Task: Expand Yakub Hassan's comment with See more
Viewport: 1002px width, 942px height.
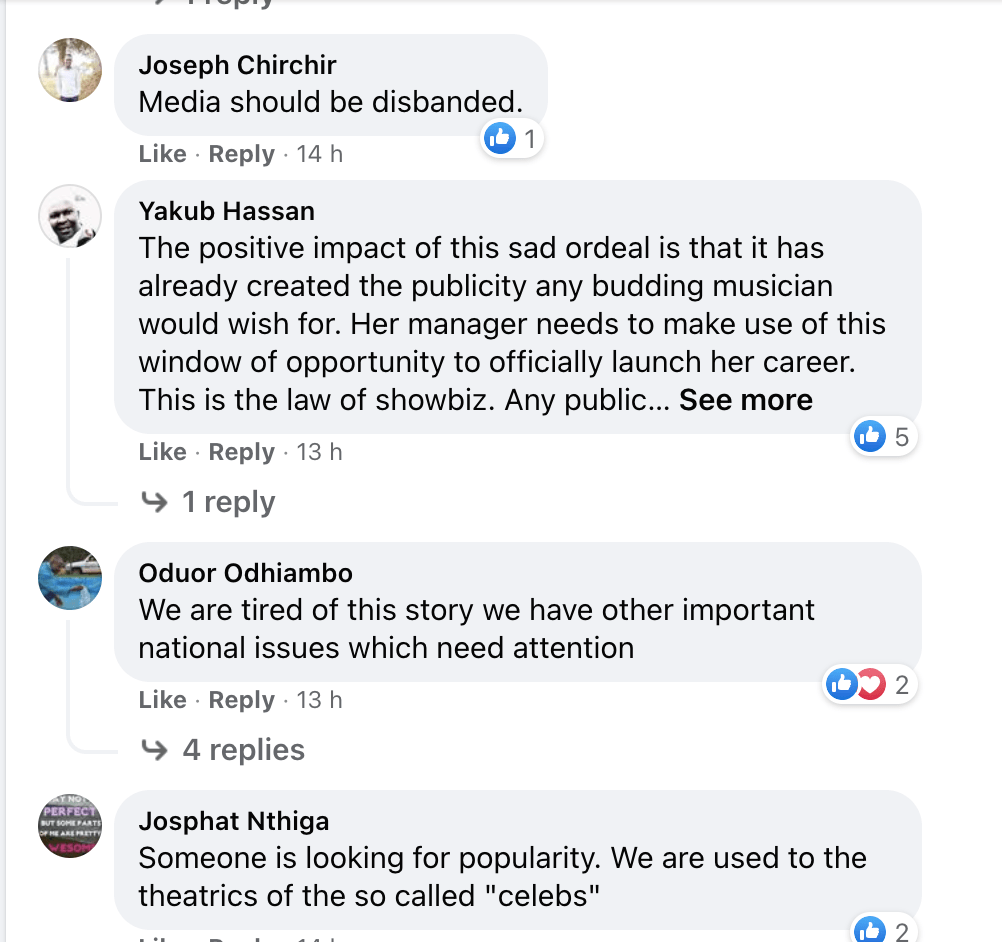Action: (x=745, y=400)
